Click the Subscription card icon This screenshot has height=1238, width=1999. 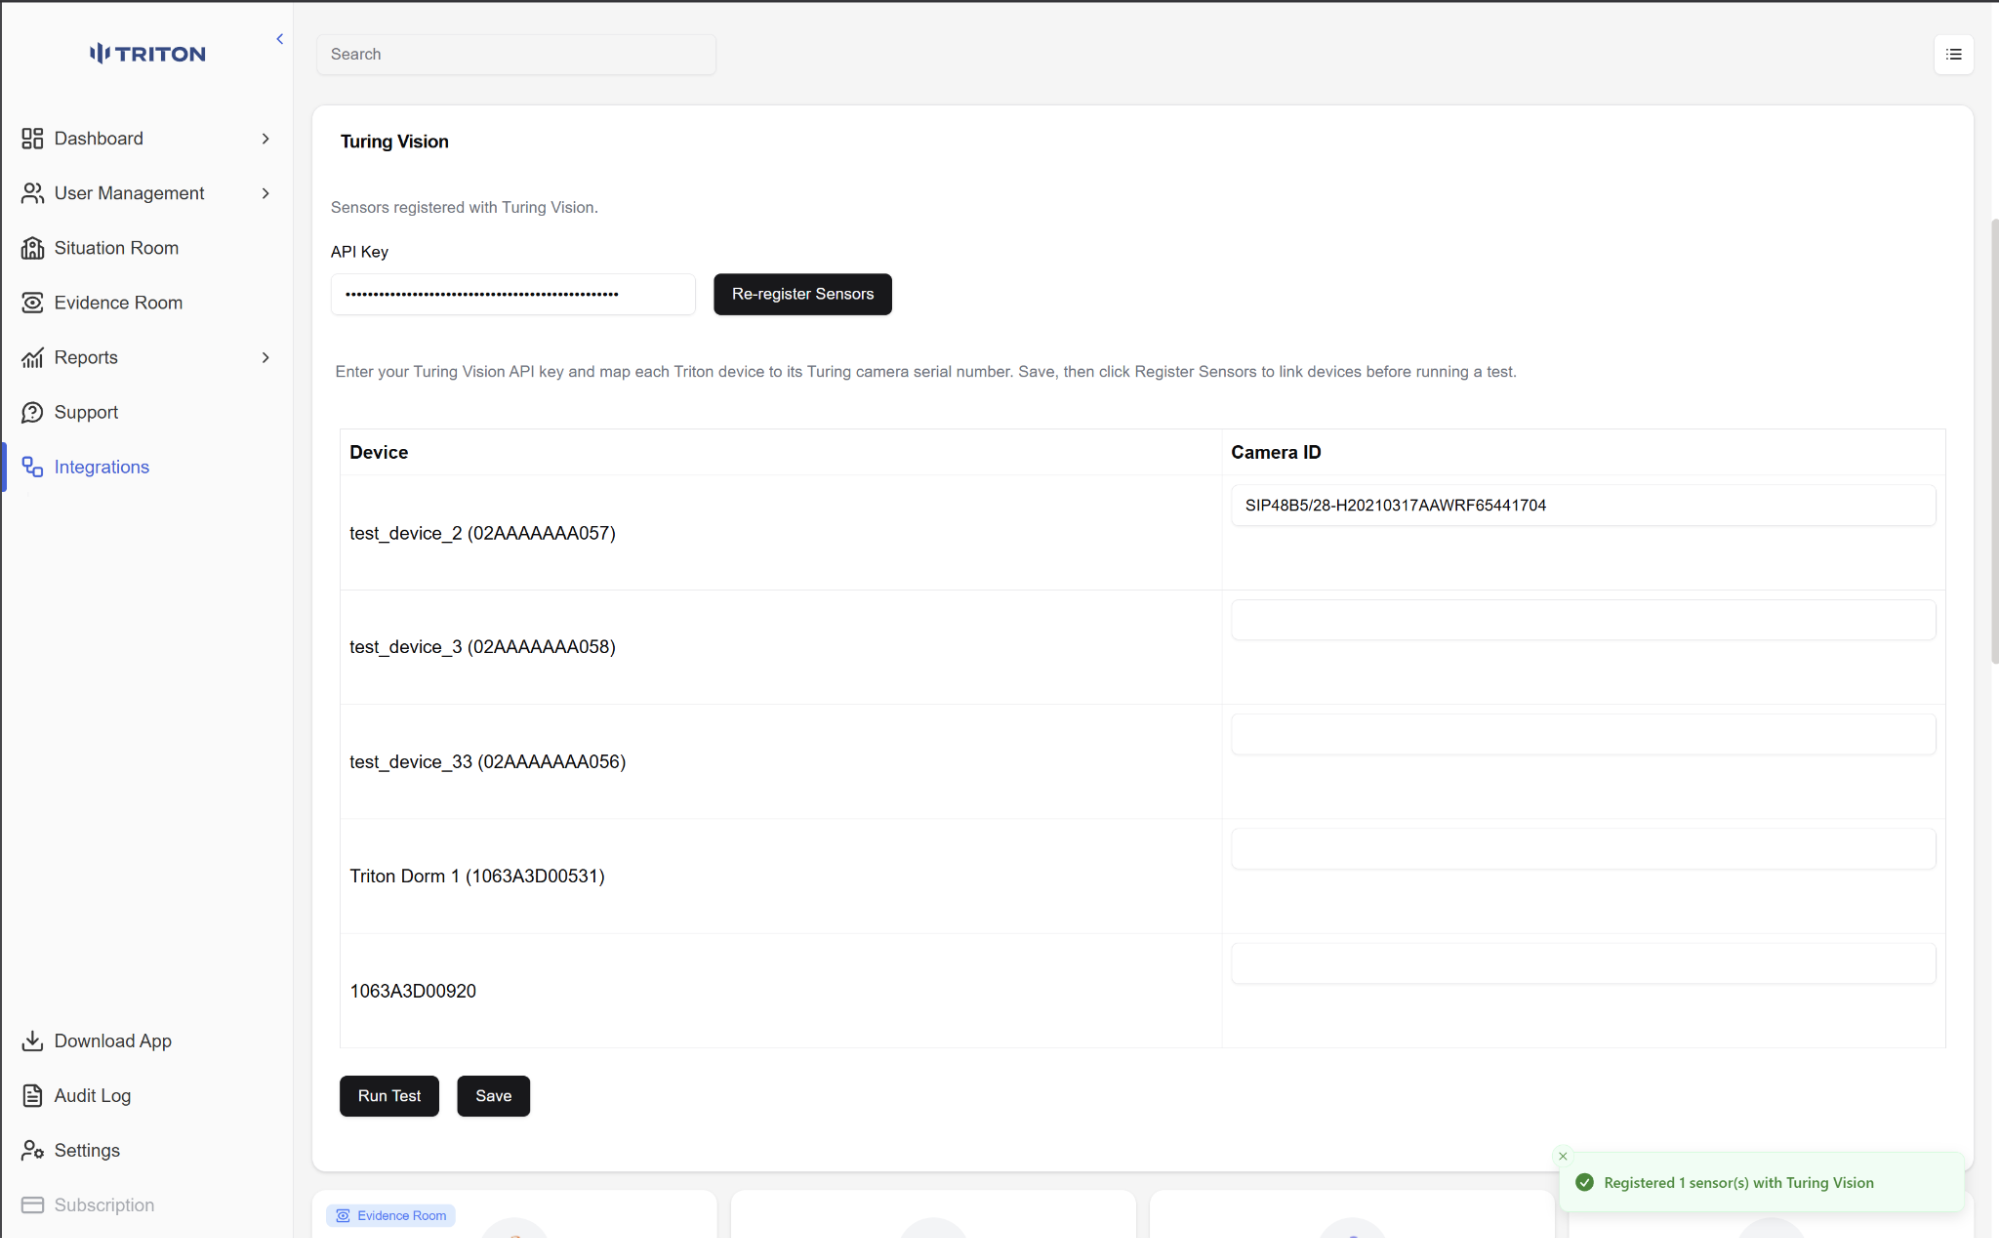(x=32, y=1205)
